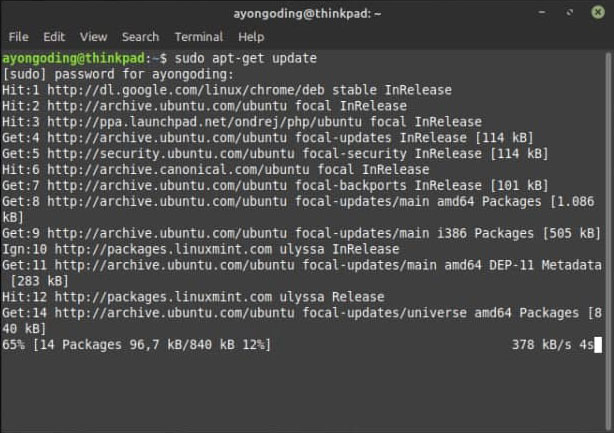Open the Terminal menu
The width and height of the screenshot is (614, 433).
[x=199, y=37]
